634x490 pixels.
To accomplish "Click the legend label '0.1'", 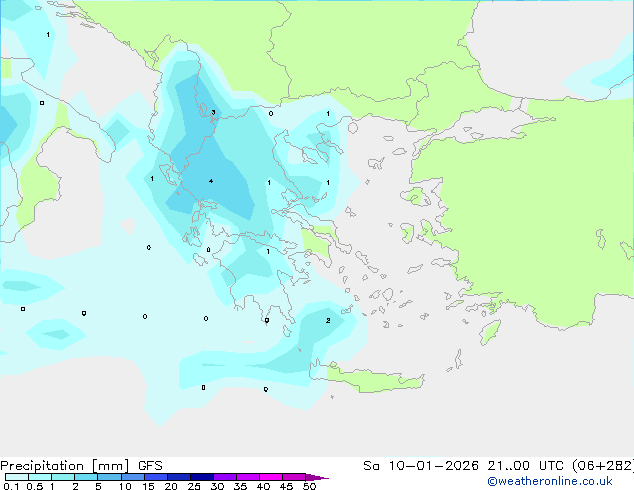I will 11,486.
